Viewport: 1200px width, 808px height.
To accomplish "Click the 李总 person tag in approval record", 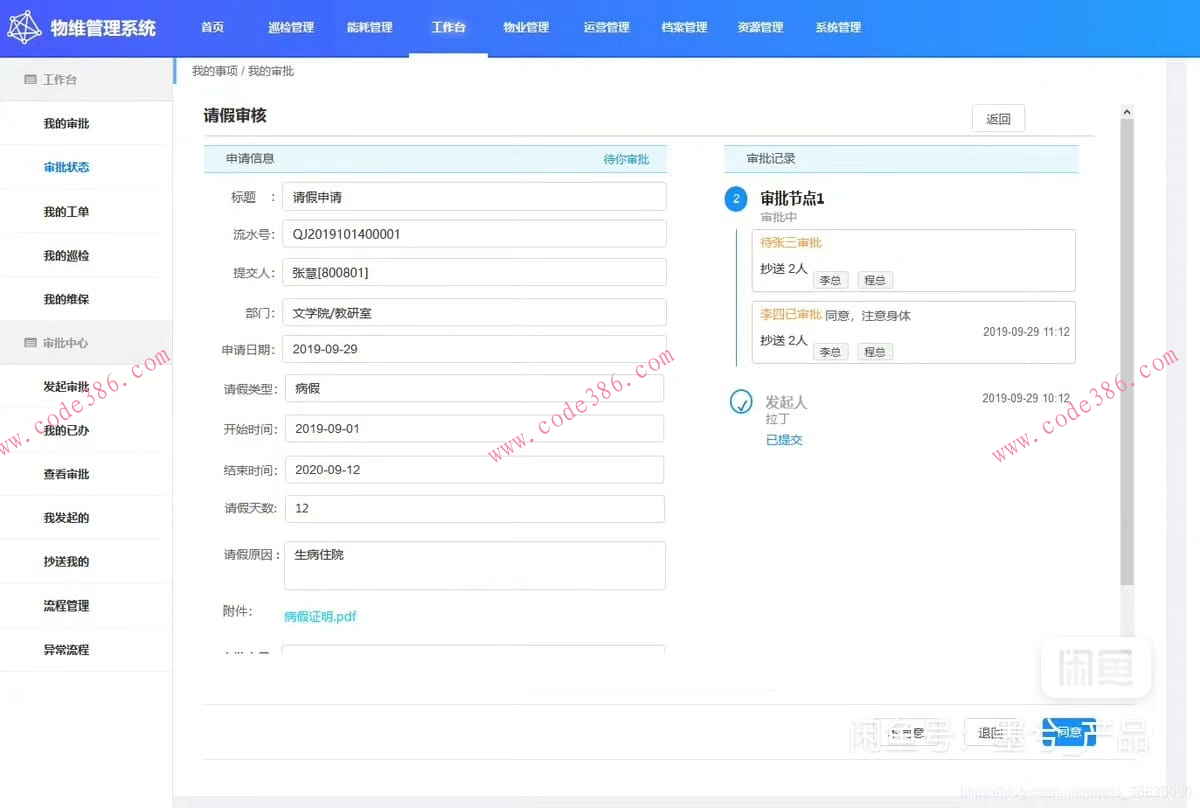I will coord(830,351).
